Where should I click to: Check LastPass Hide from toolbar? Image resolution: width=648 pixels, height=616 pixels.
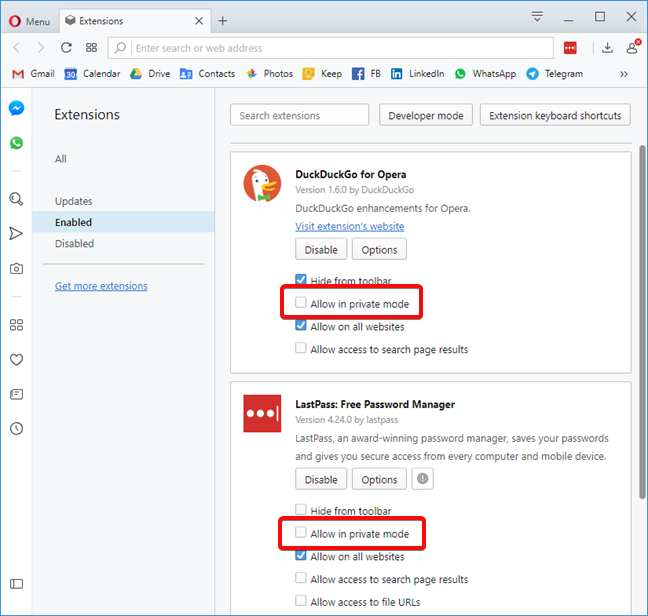(301, 509)
